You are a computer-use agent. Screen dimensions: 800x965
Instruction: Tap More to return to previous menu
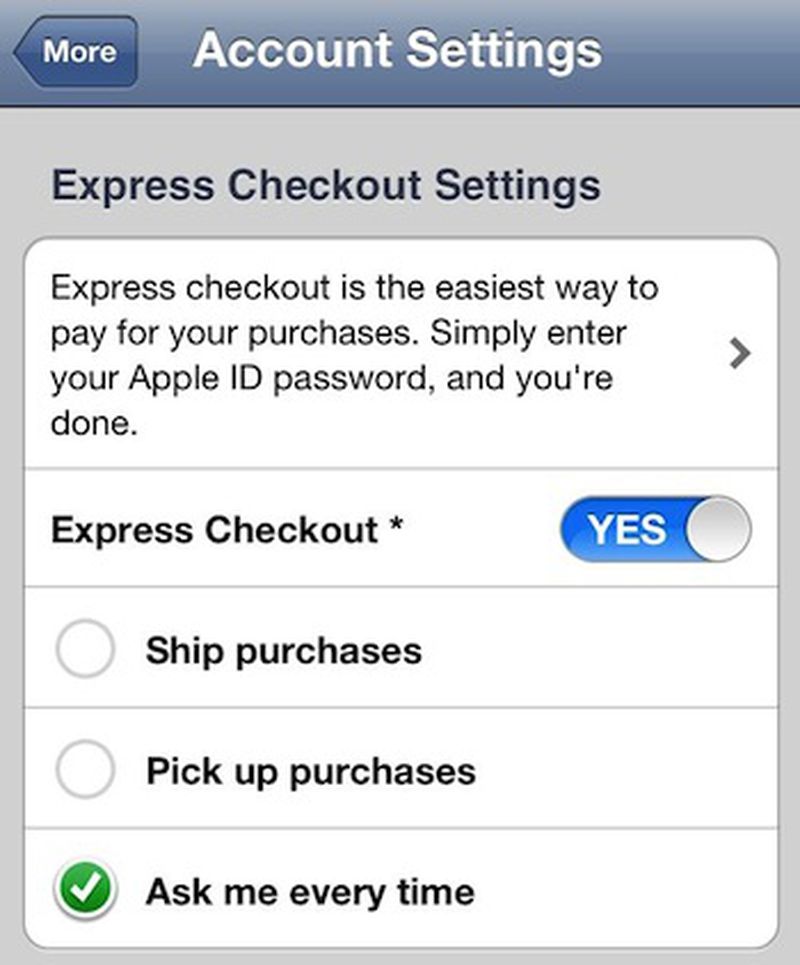point(75,52)
